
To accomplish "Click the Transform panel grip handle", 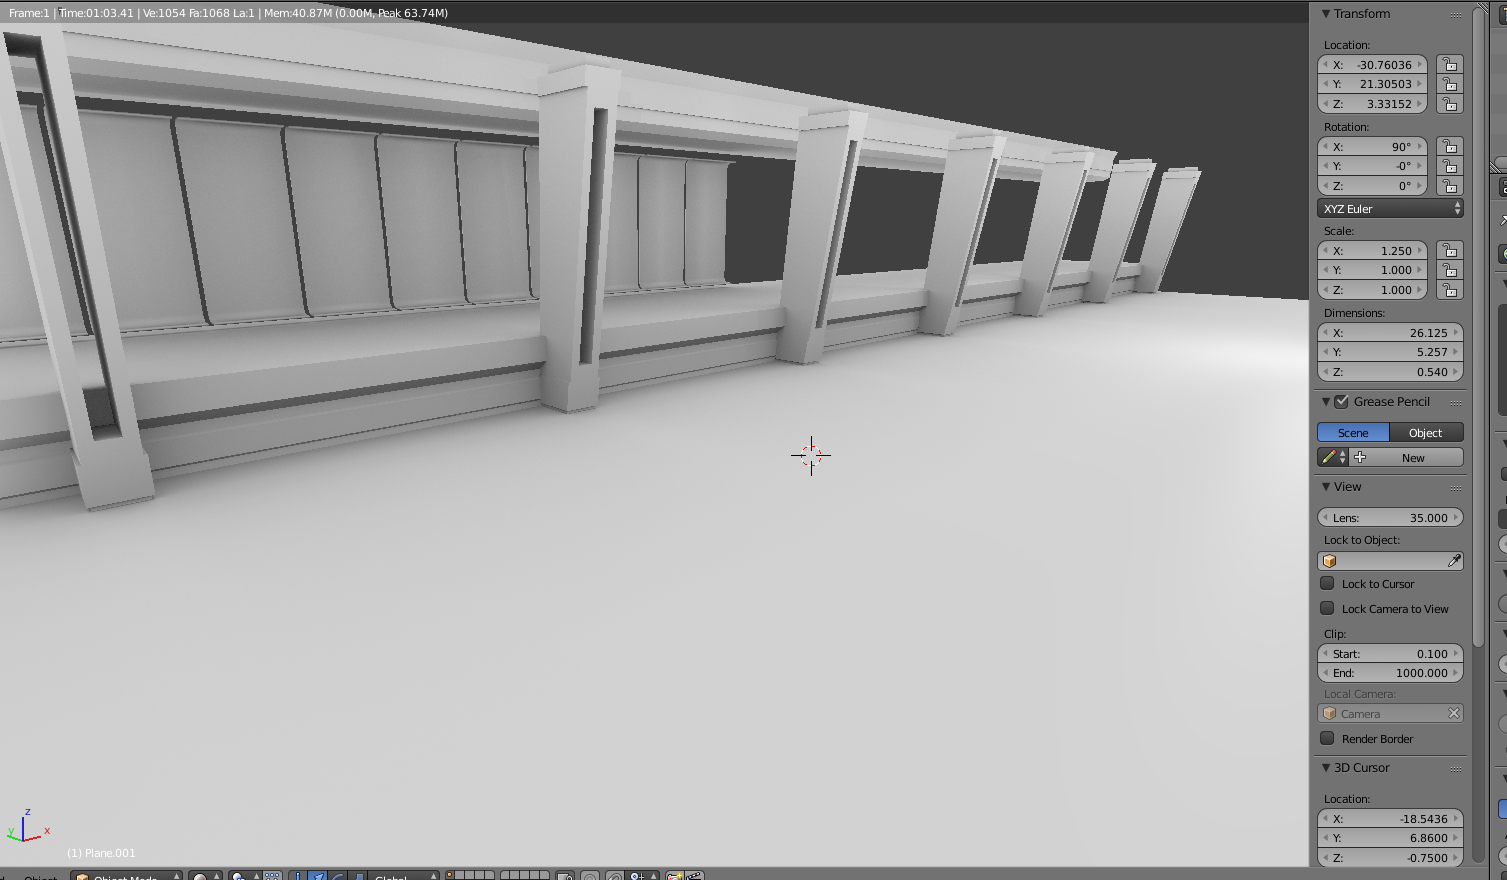I will click(1456, 14).
